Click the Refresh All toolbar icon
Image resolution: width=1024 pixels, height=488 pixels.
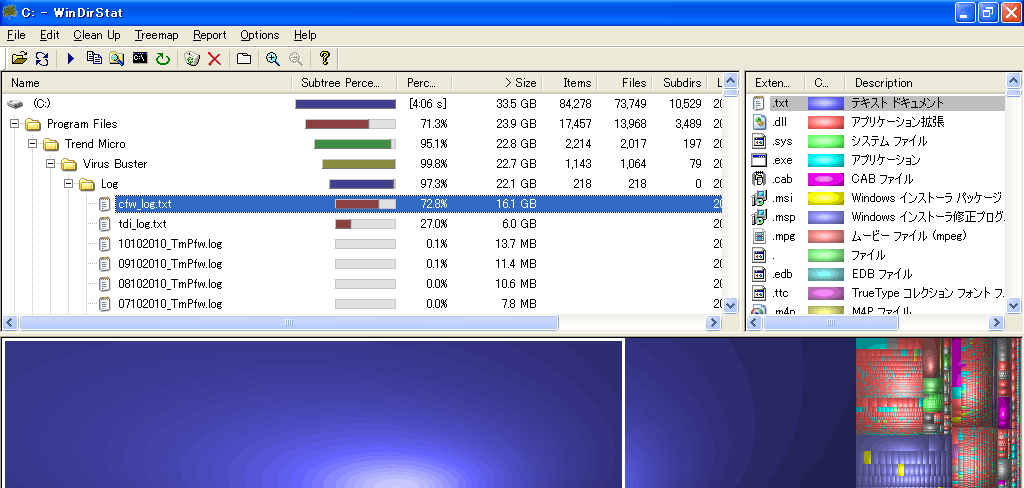42,59
